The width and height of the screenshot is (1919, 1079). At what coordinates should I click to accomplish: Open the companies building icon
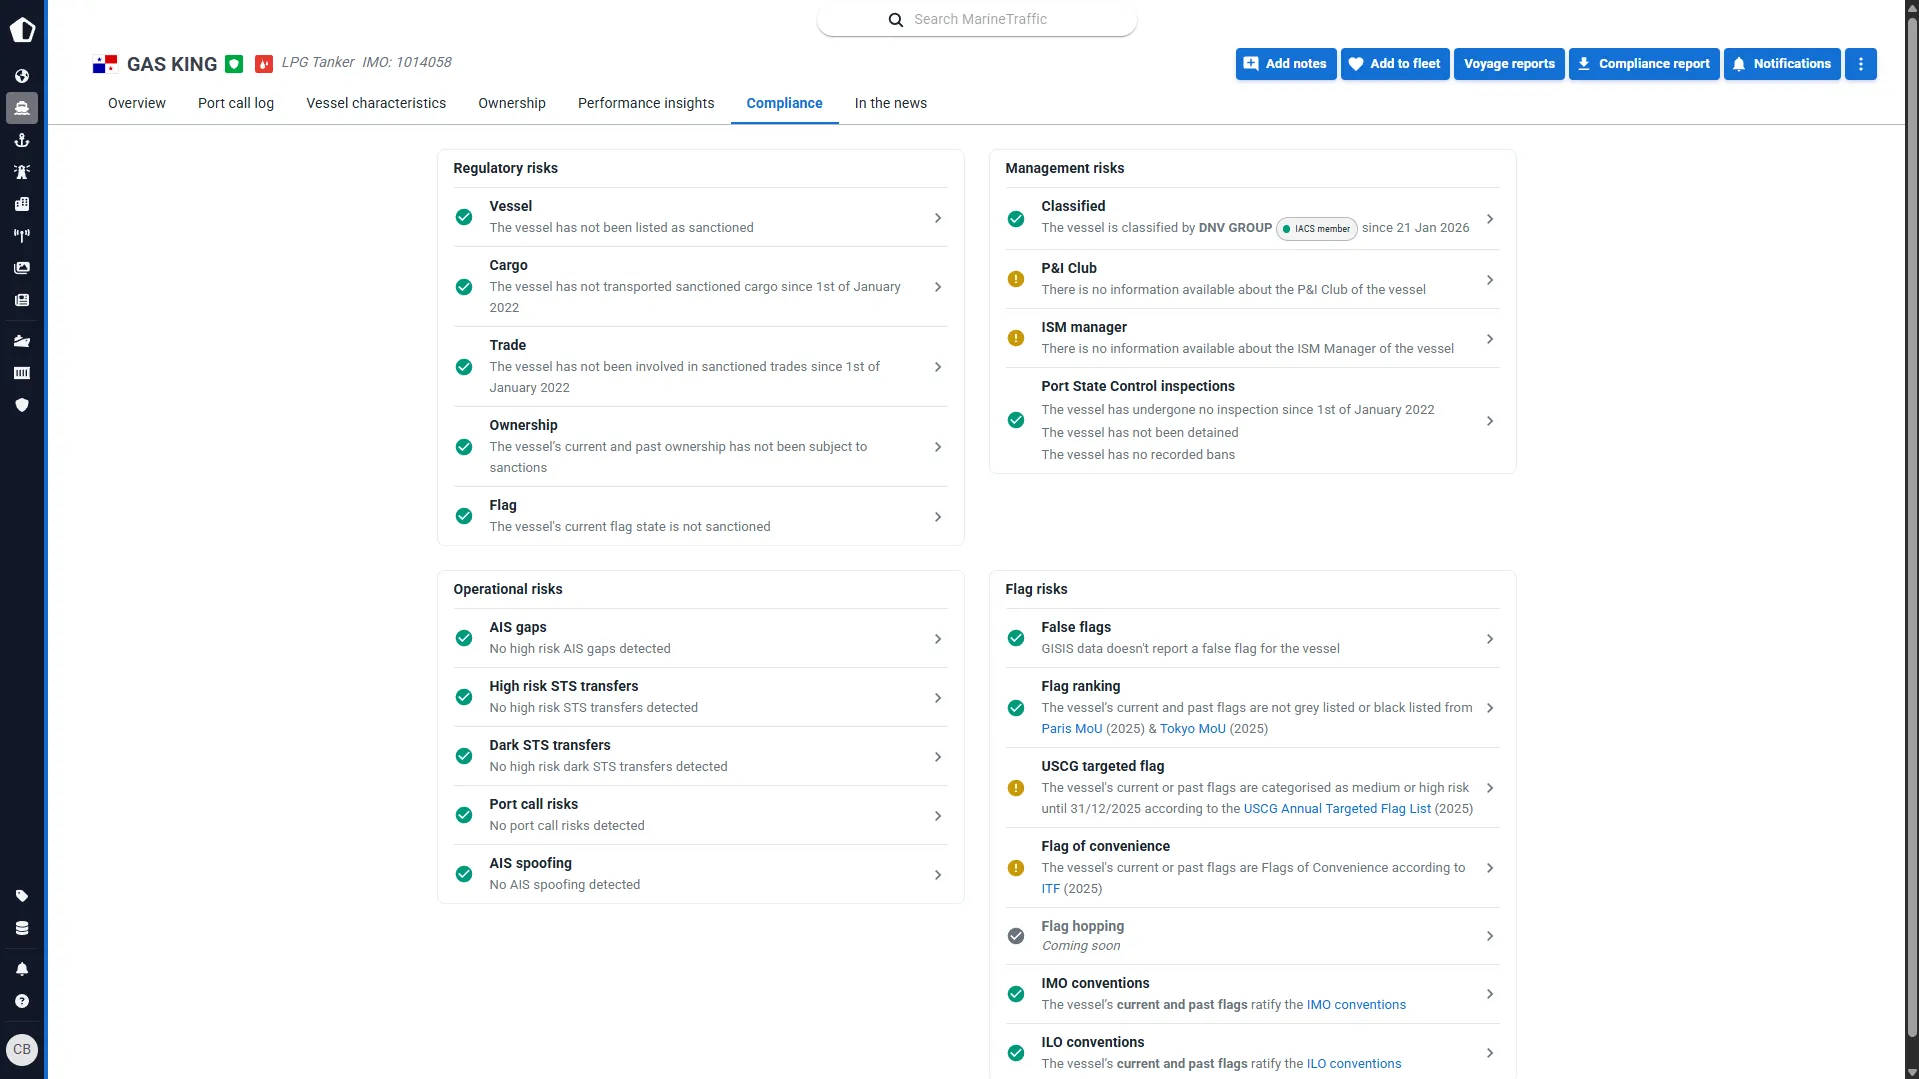point(22,204)
